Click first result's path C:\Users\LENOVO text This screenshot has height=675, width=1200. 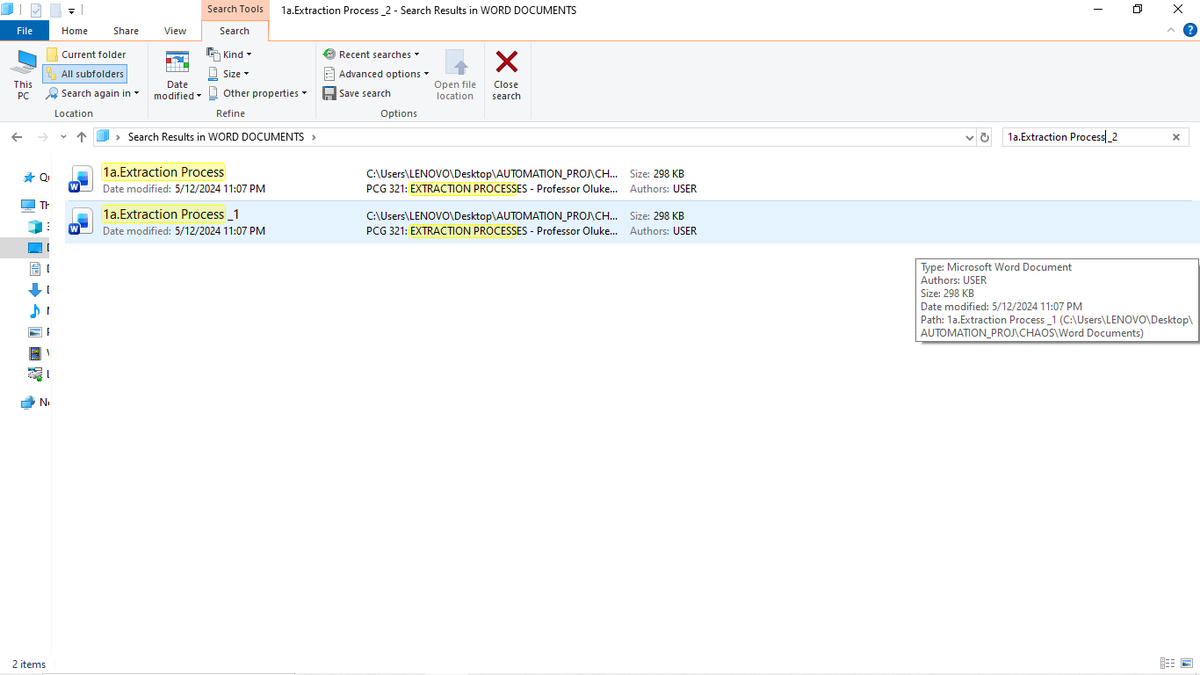pos(492,173)
